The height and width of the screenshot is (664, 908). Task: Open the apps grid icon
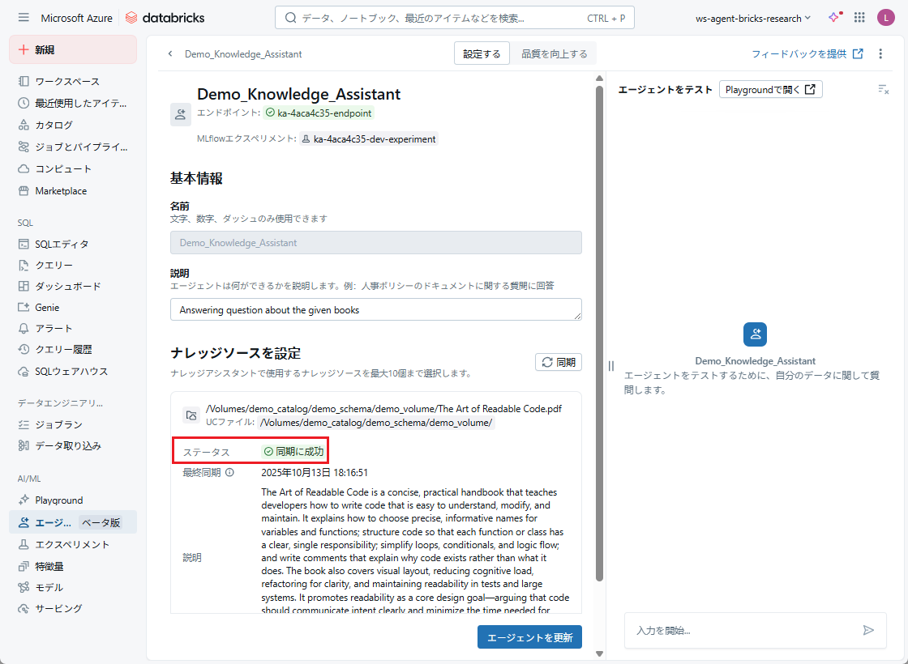pyautogui.click(x=859, y=18)
